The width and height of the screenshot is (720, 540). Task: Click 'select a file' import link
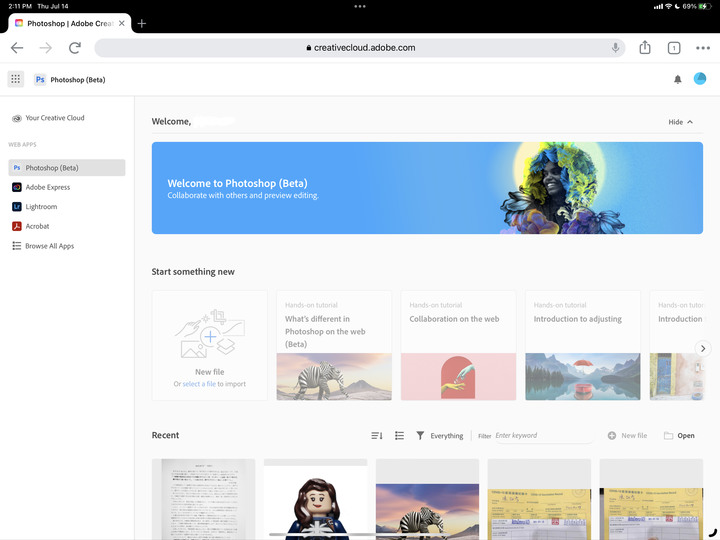[199, 384]
